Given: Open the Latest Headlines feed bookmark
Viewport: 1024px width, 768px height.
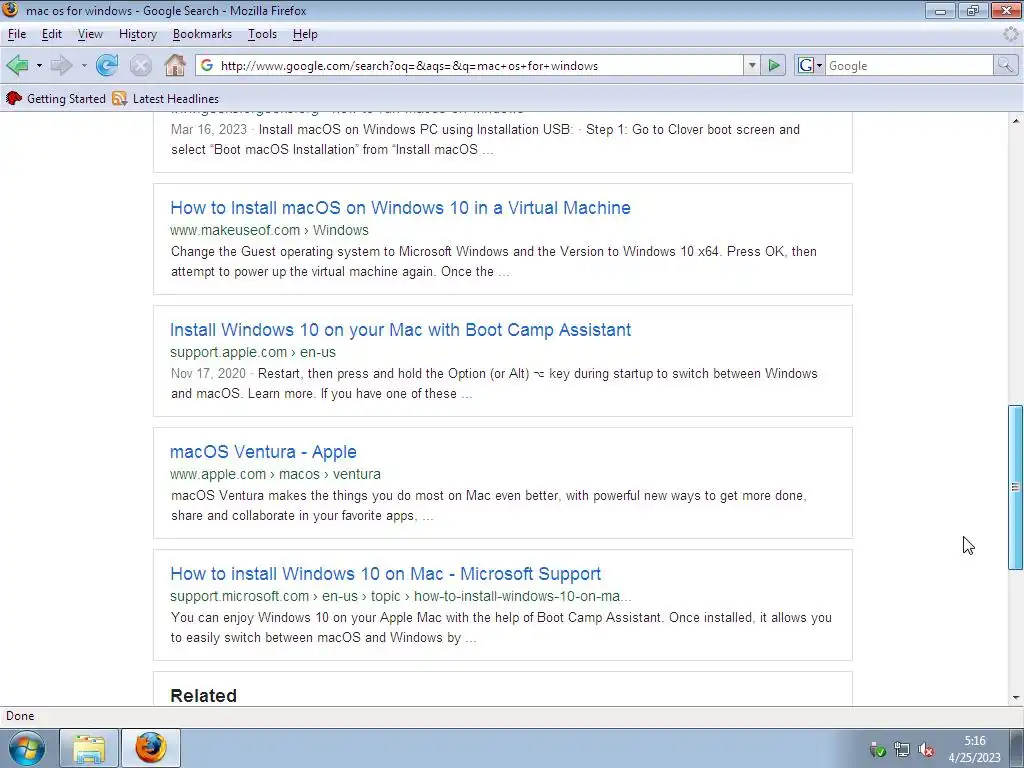Looking at the screenshot, I should pos(165,99).
